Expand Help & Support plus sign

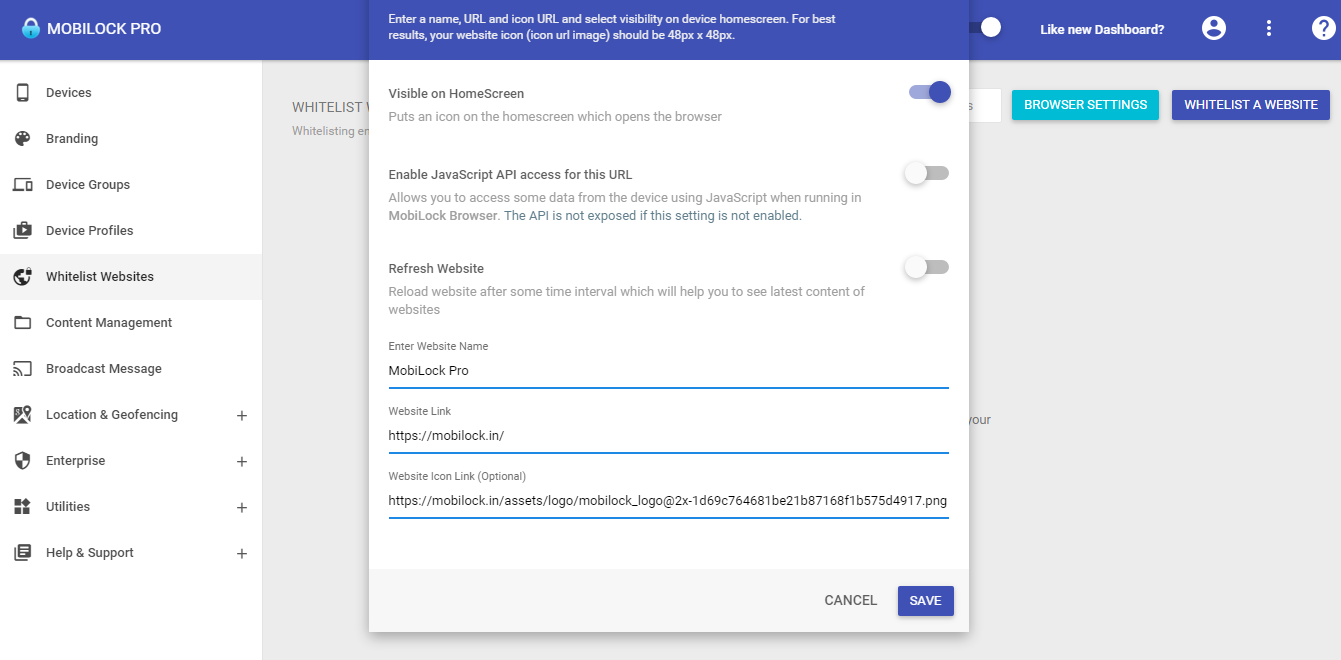click(x=242, y=554)
